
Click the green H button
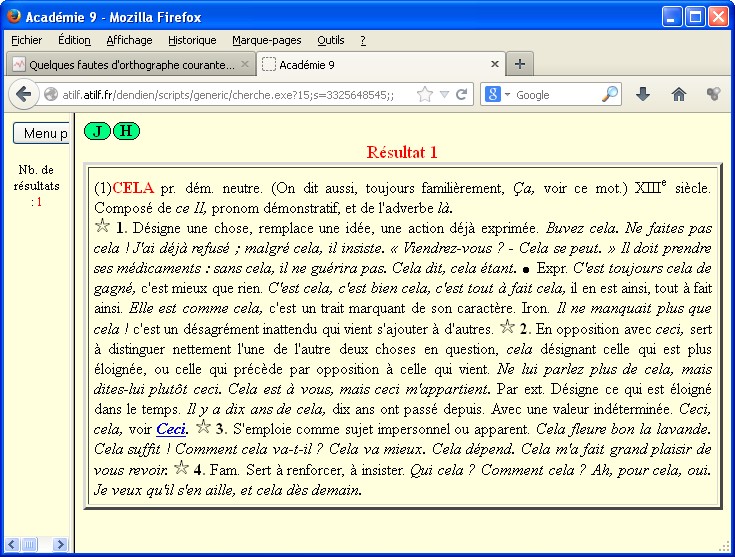(126, 131)
